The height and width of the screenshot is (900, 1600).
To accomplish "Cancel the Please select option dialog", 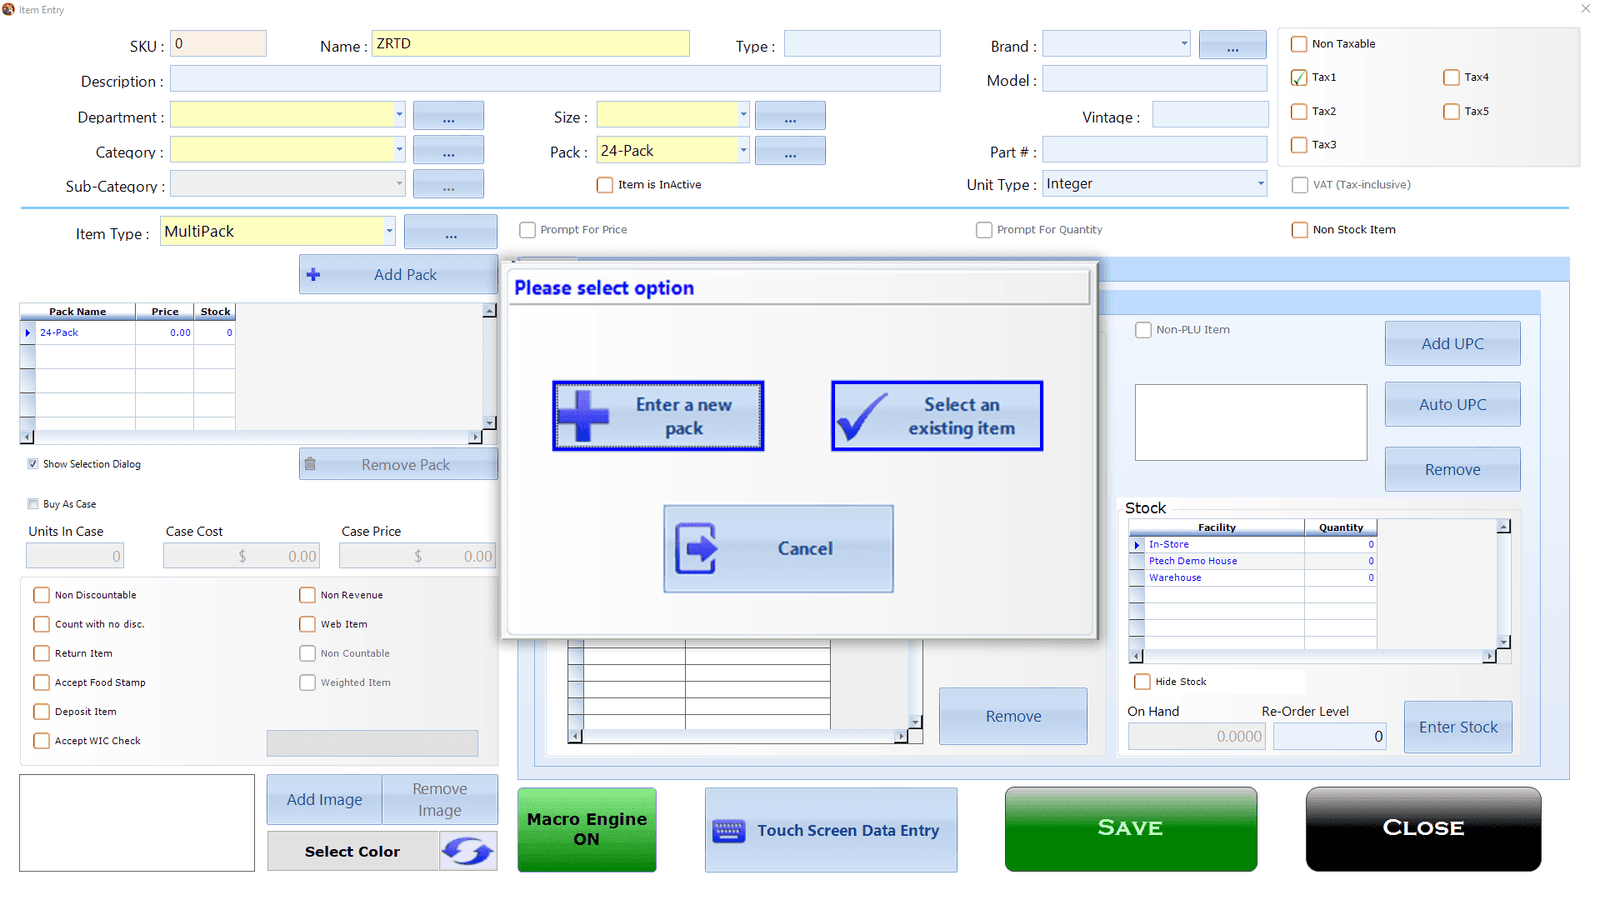I will tap(778, 548).
